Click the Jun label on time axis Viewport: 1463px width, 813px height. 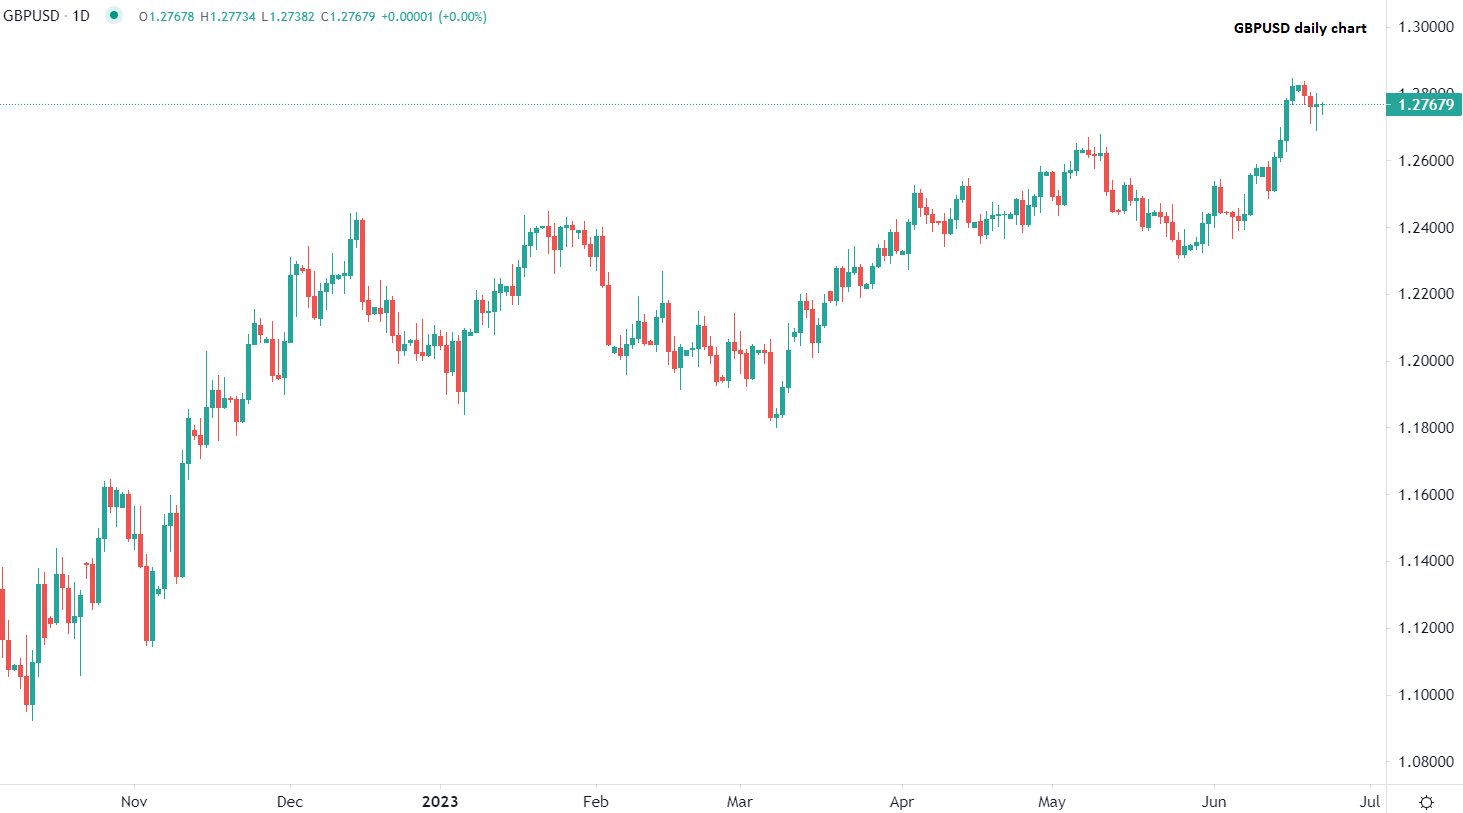1214,802
